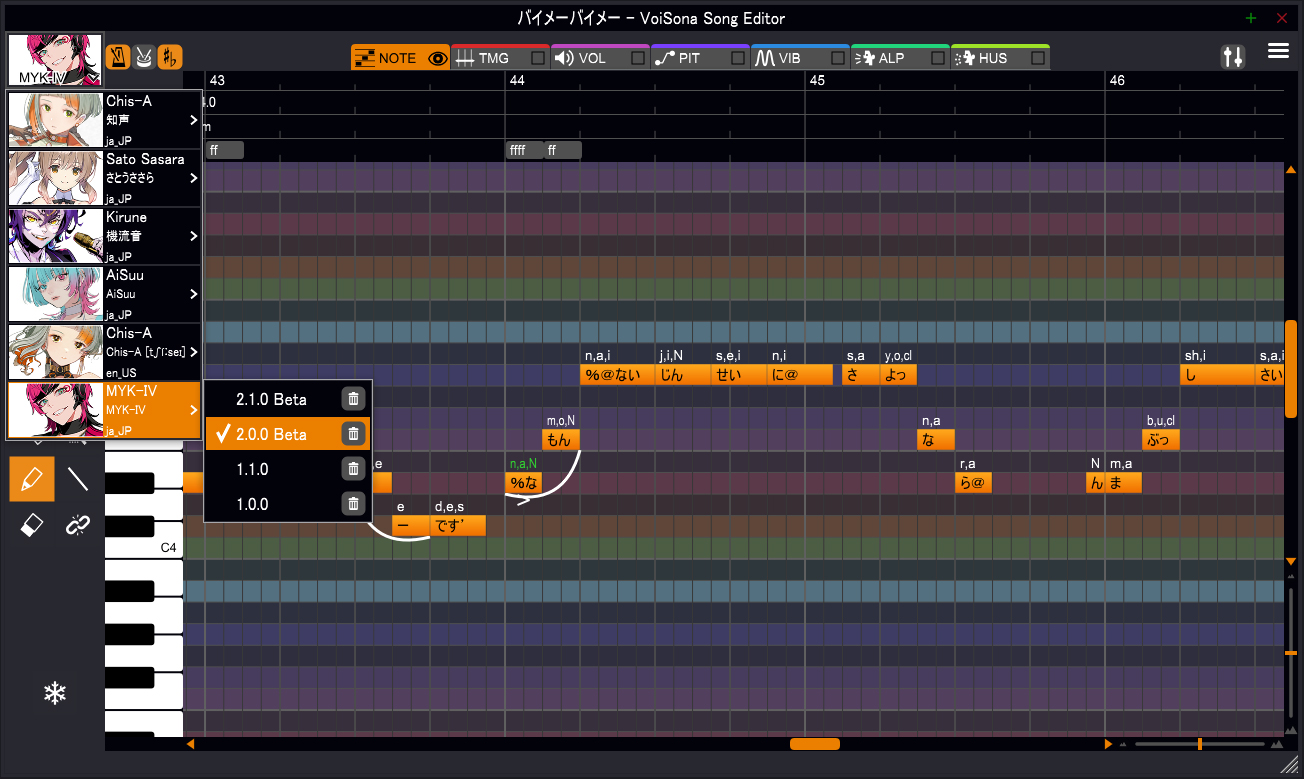Click measure 45 on the ruler
The height and width of the screenshot is (779, 1304).
tap(817, 80)
